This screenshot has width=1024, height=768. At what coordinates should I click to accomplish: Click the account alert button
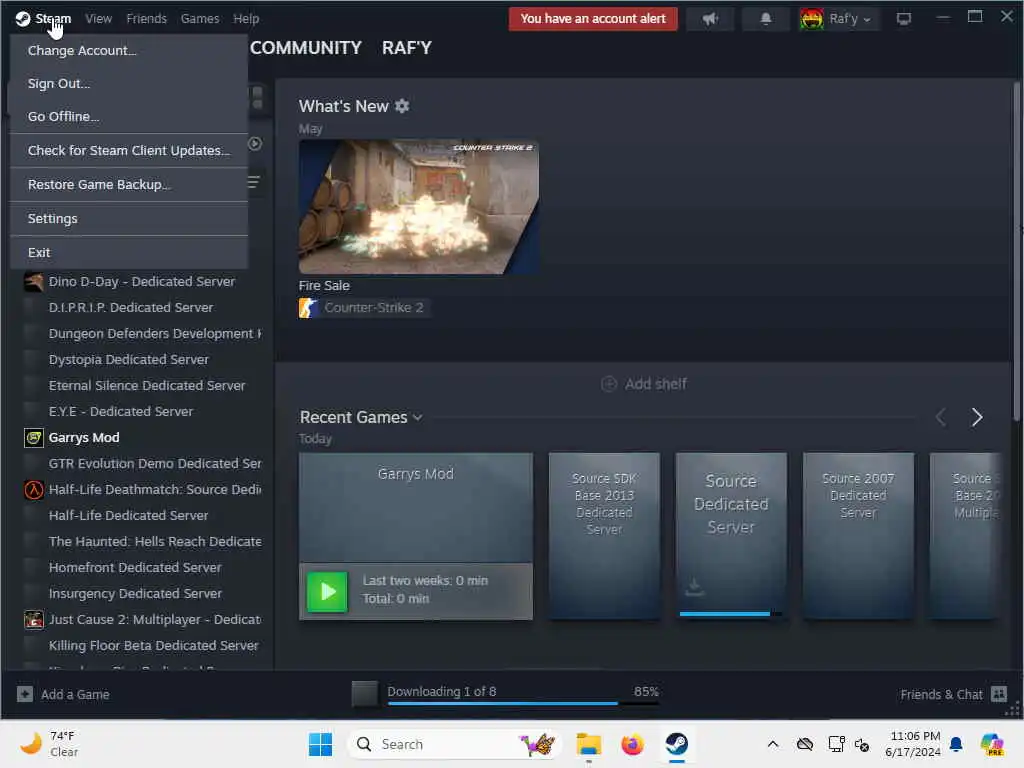[593, 19]
